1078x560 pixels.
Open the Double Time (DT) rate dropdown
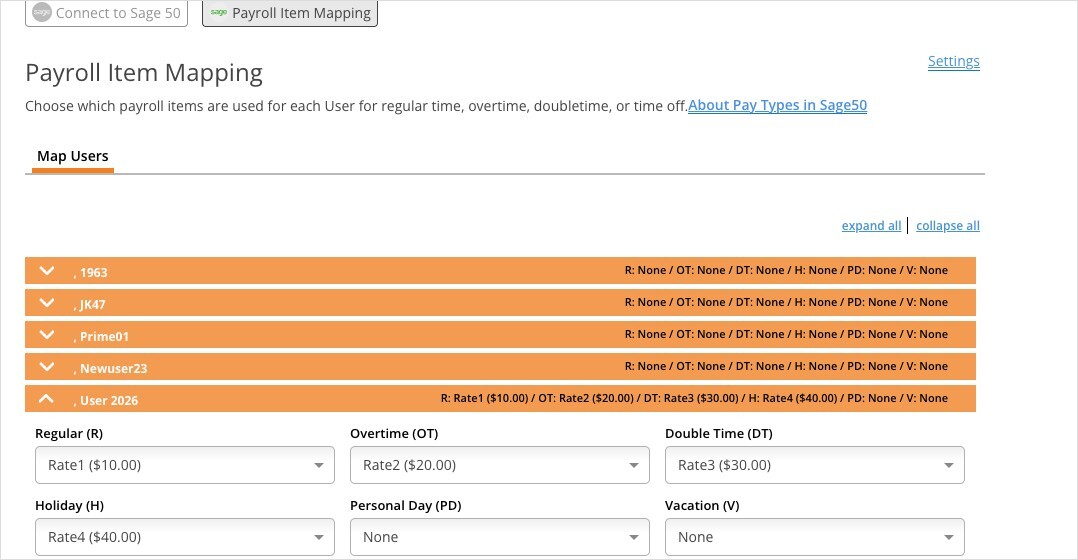coord(815,465)
